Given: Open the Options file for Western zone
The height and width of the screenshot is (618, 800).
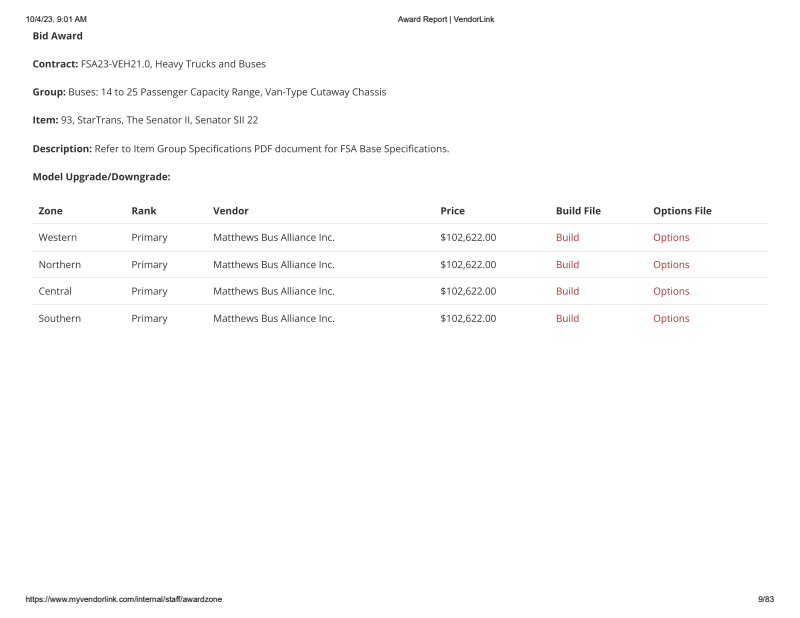Looking at the screenshot, I should [671, 238].
